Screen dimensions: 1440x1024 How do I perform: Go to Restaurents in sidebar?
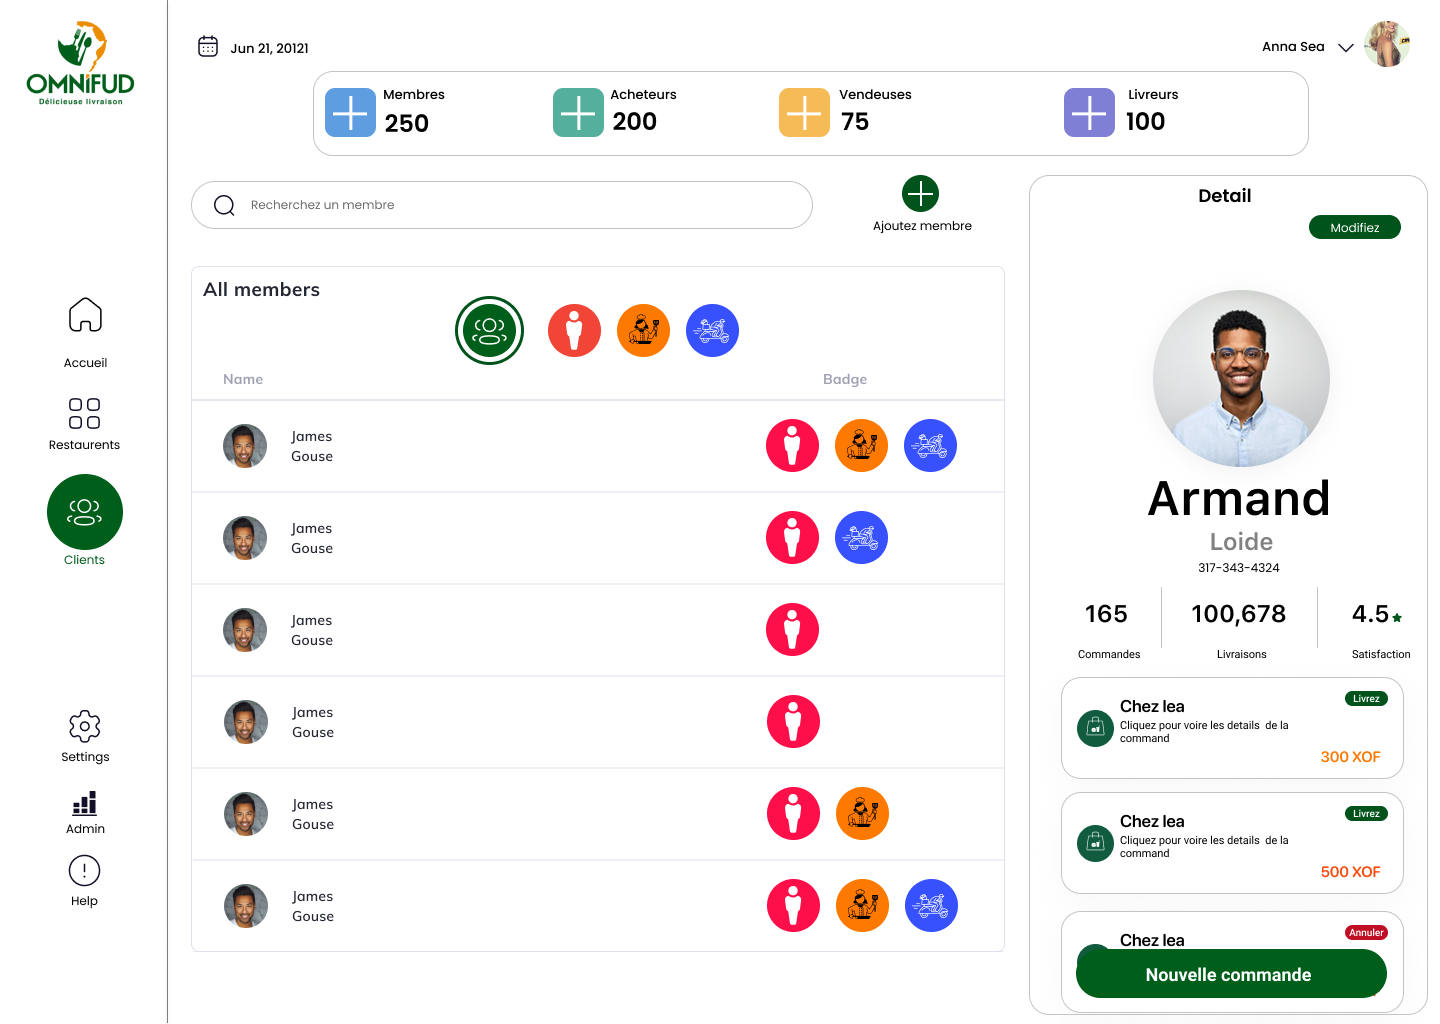tap(84, 413)
